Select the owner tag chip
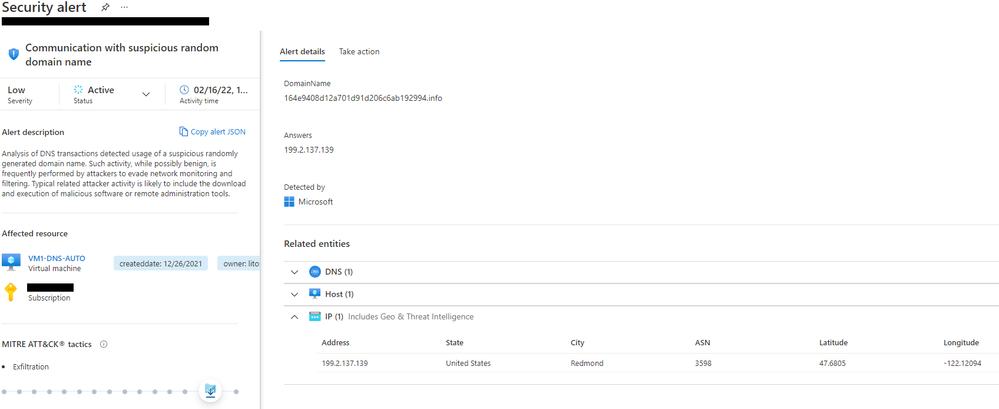999x409 pixels. [238, 263]
